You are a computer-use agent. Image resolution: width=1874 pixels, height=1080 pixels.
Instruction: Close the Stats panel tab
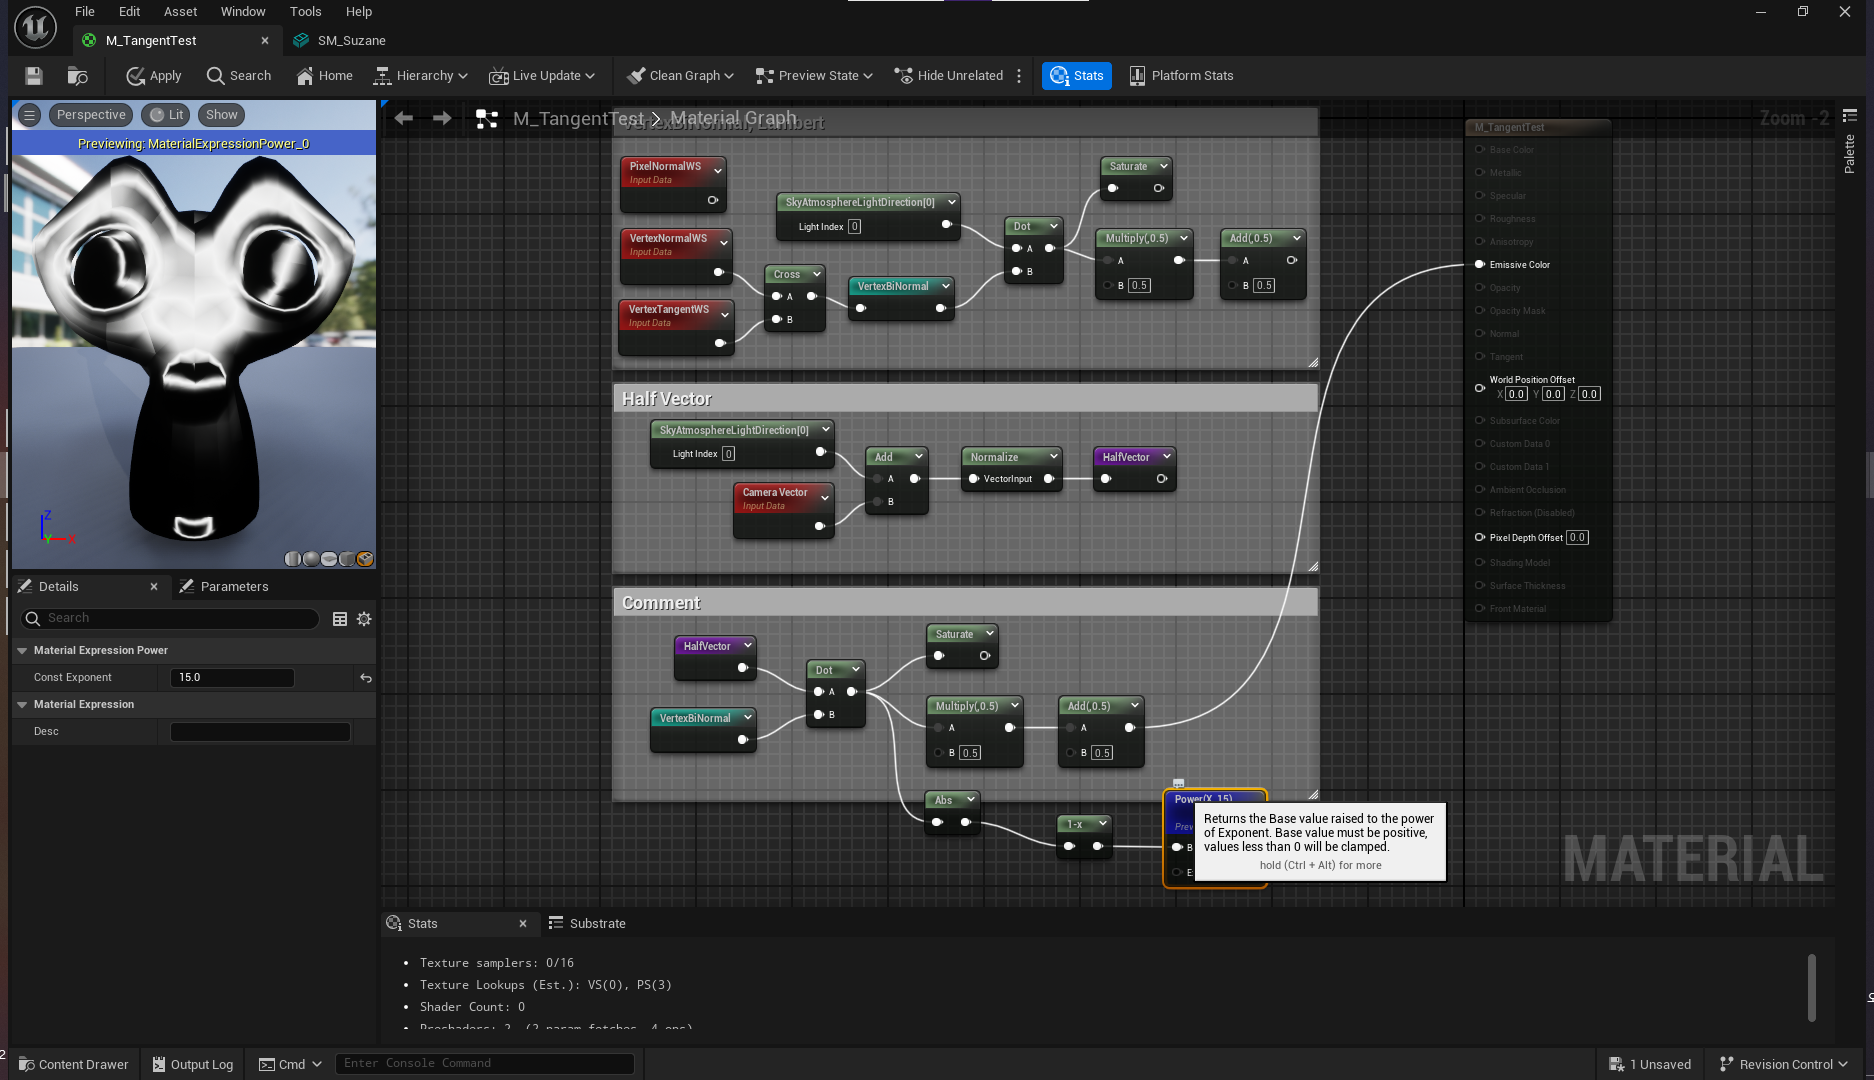[x=523, y=924]
